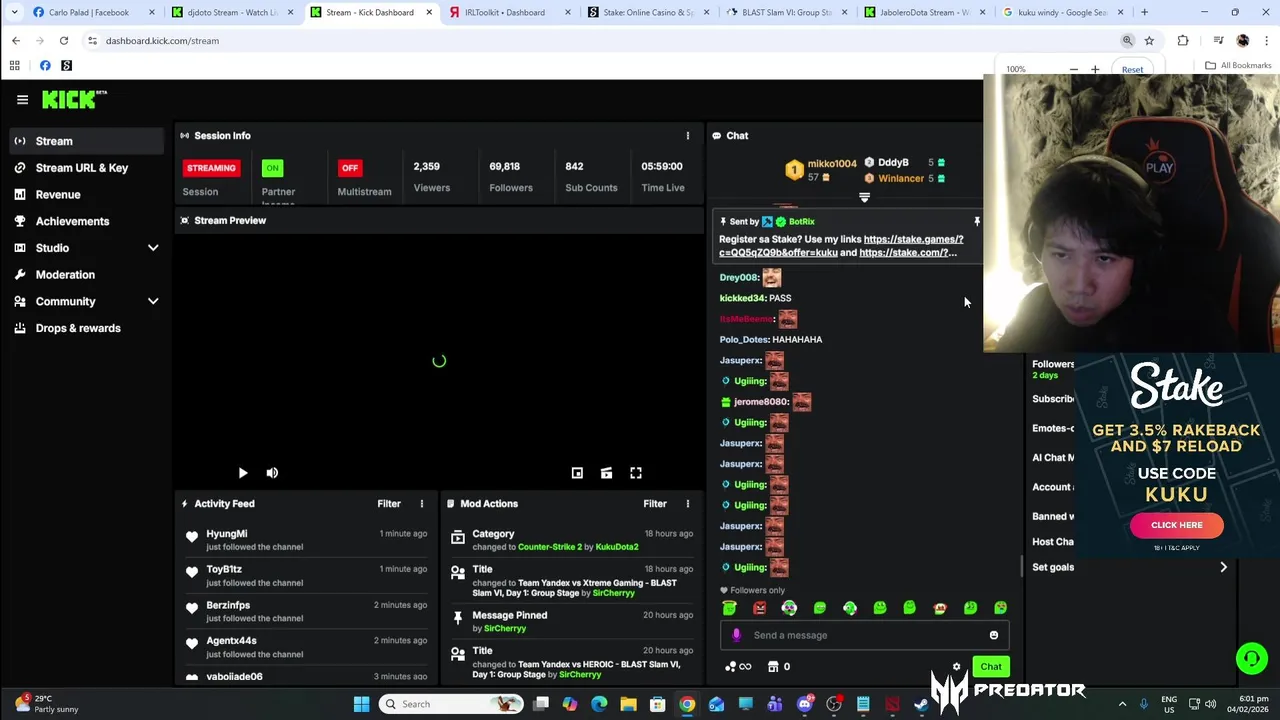Open Steam from the taskbar
Screen dimensions: 1280x720
[921, 704]
